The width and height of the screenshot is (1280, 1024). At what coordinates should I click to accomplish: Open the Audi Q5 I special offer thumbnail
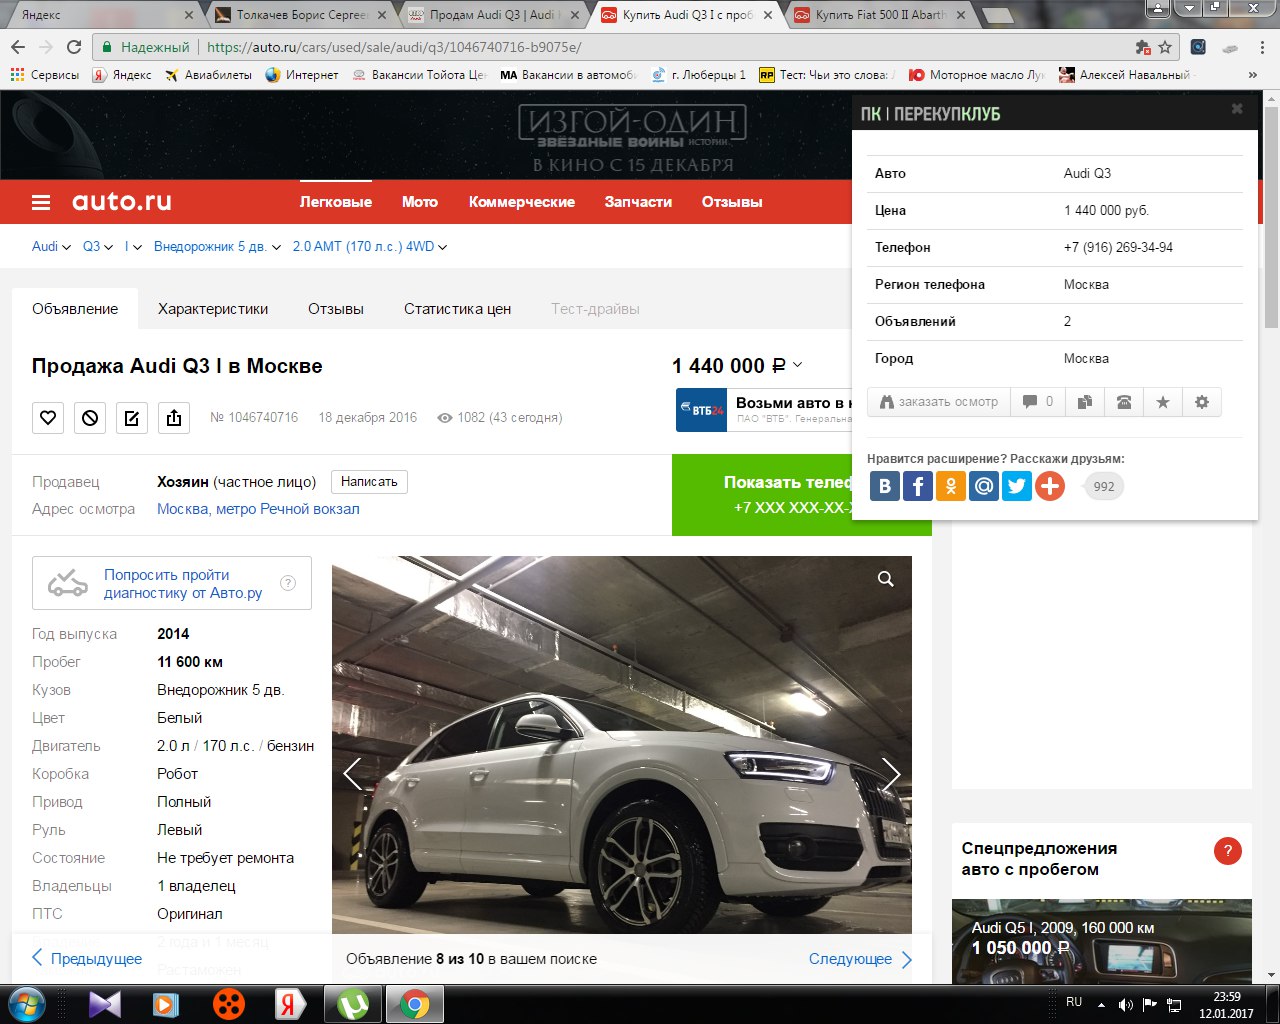pyautogui.click(x=1102, y=941)
